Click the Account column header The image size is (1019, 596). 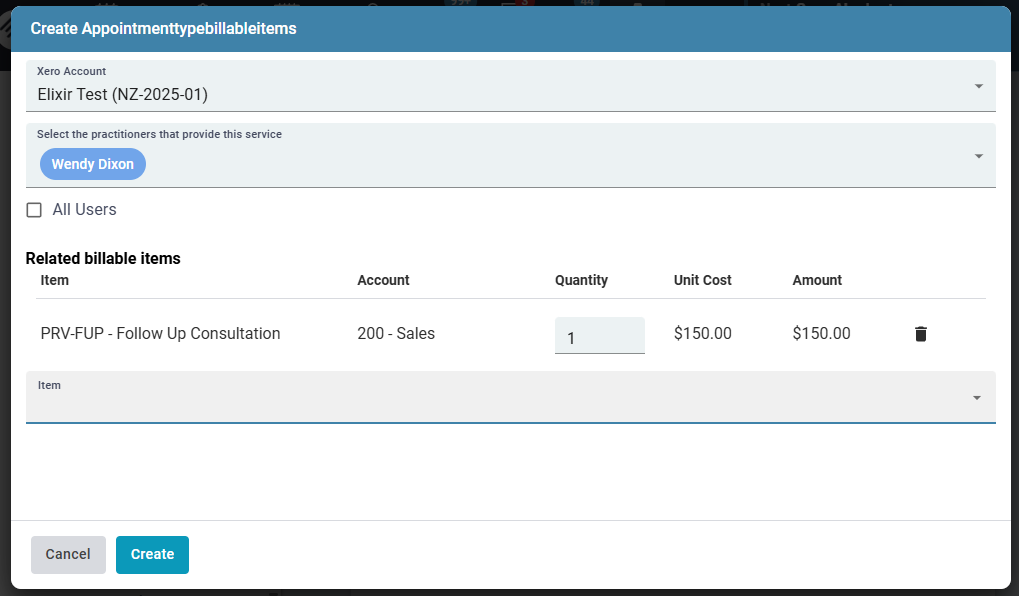(383, 280)
